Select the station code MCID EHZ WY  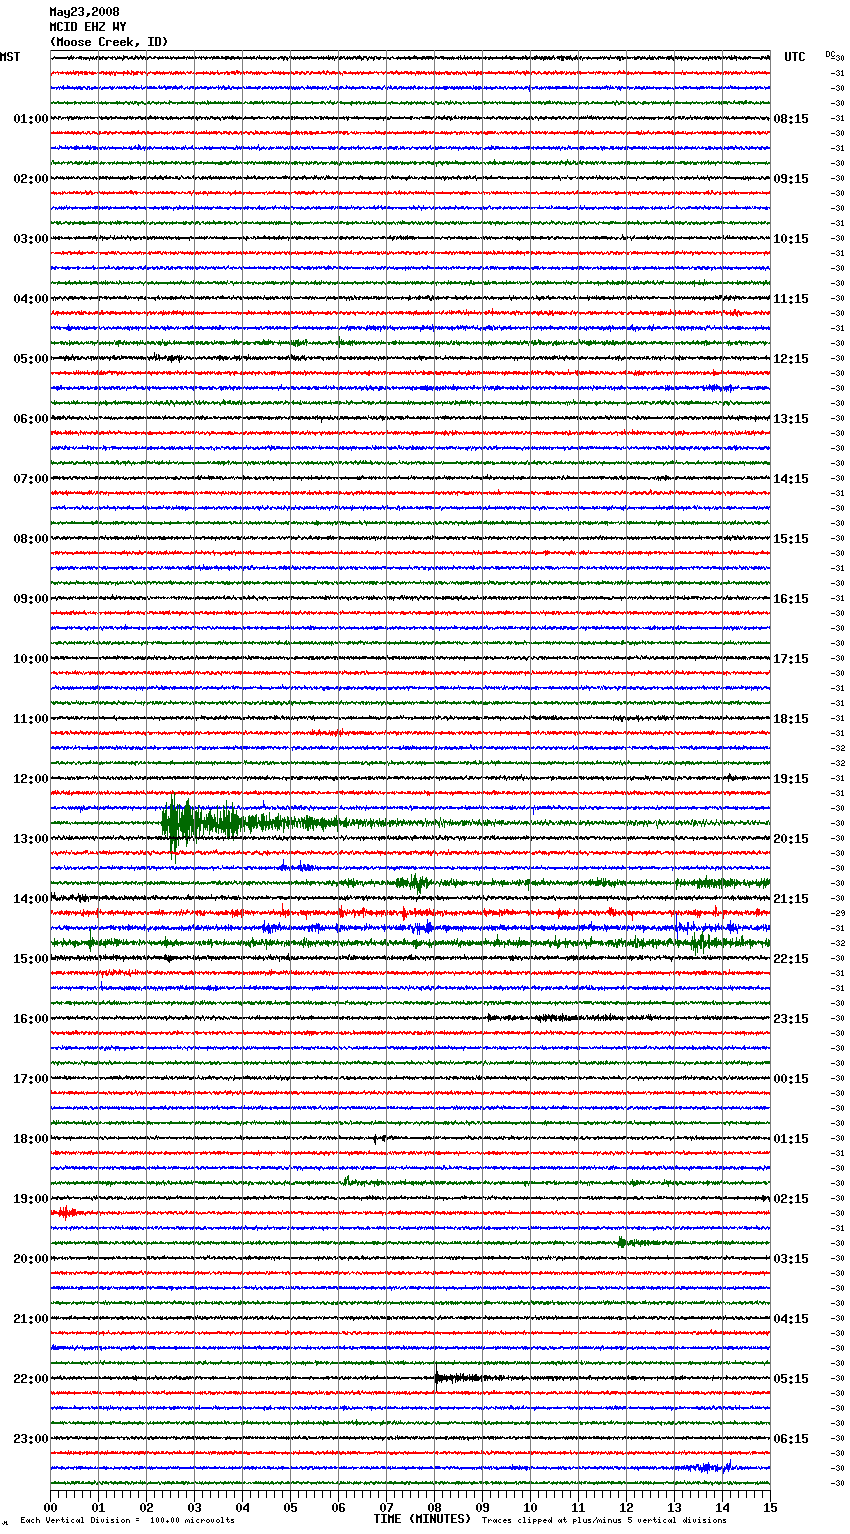(88, 27)
